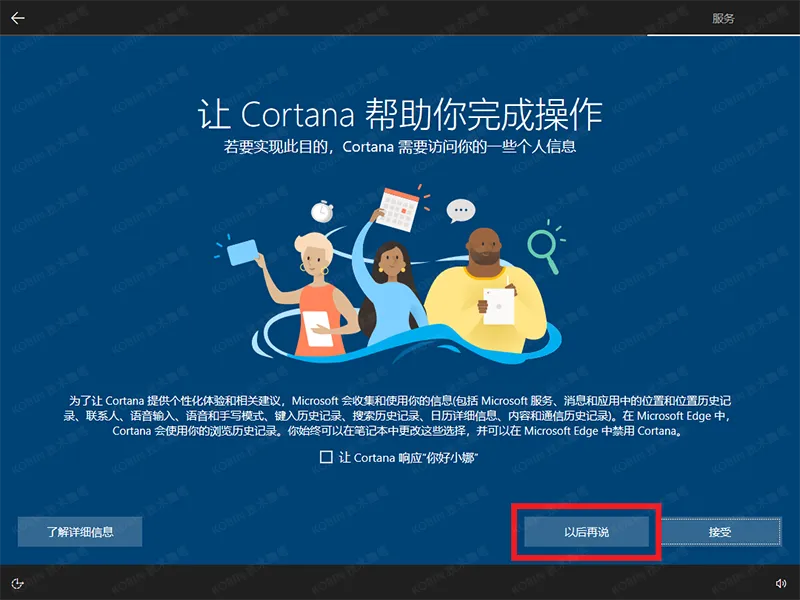
Task: Accept the Cortana privacy statement
Action: tap(724, 531)
